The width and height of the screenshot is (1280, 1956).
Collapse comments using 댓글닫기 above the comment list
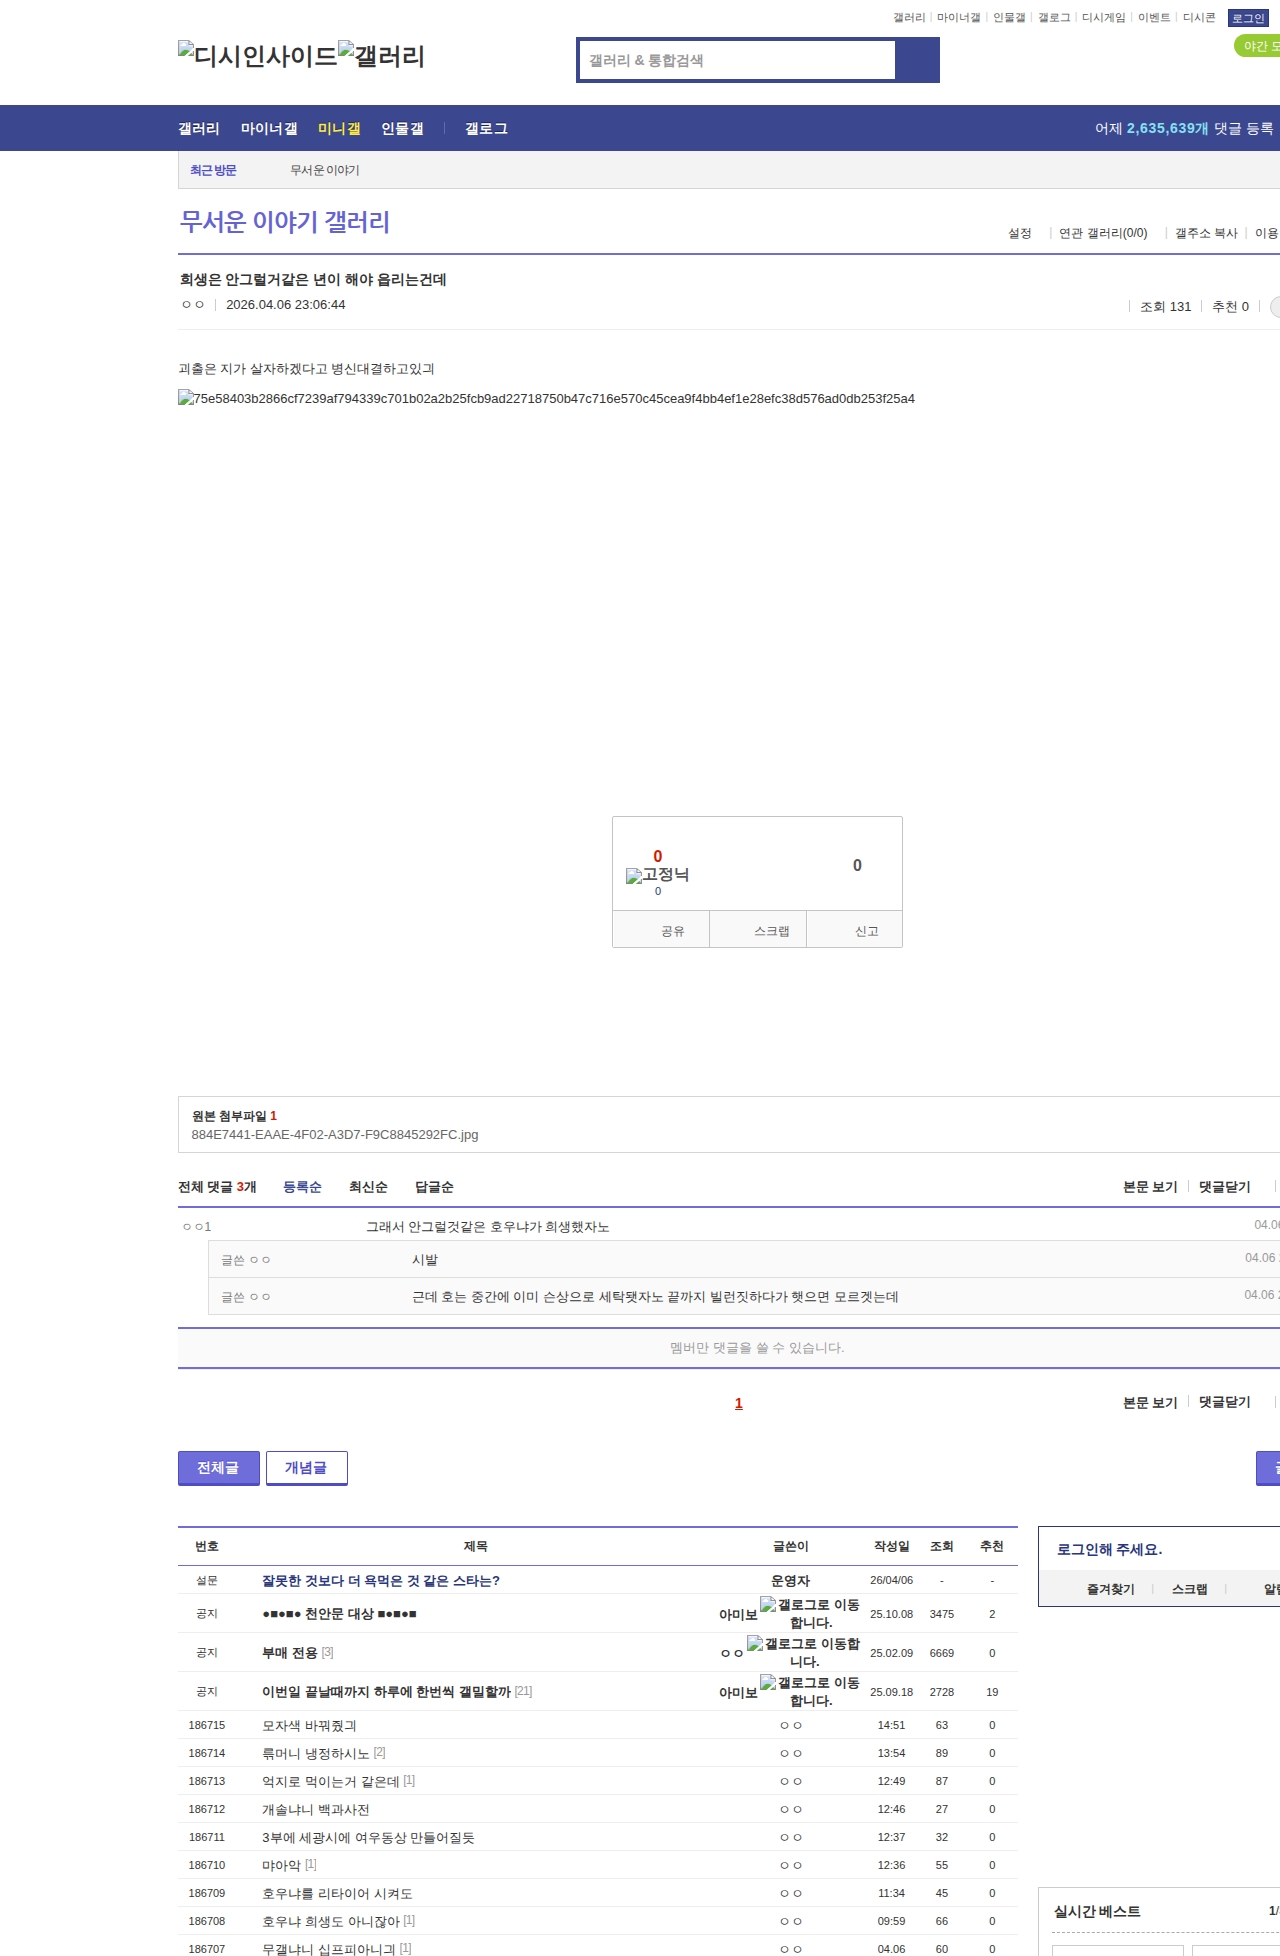(x=1224, y=1187)
